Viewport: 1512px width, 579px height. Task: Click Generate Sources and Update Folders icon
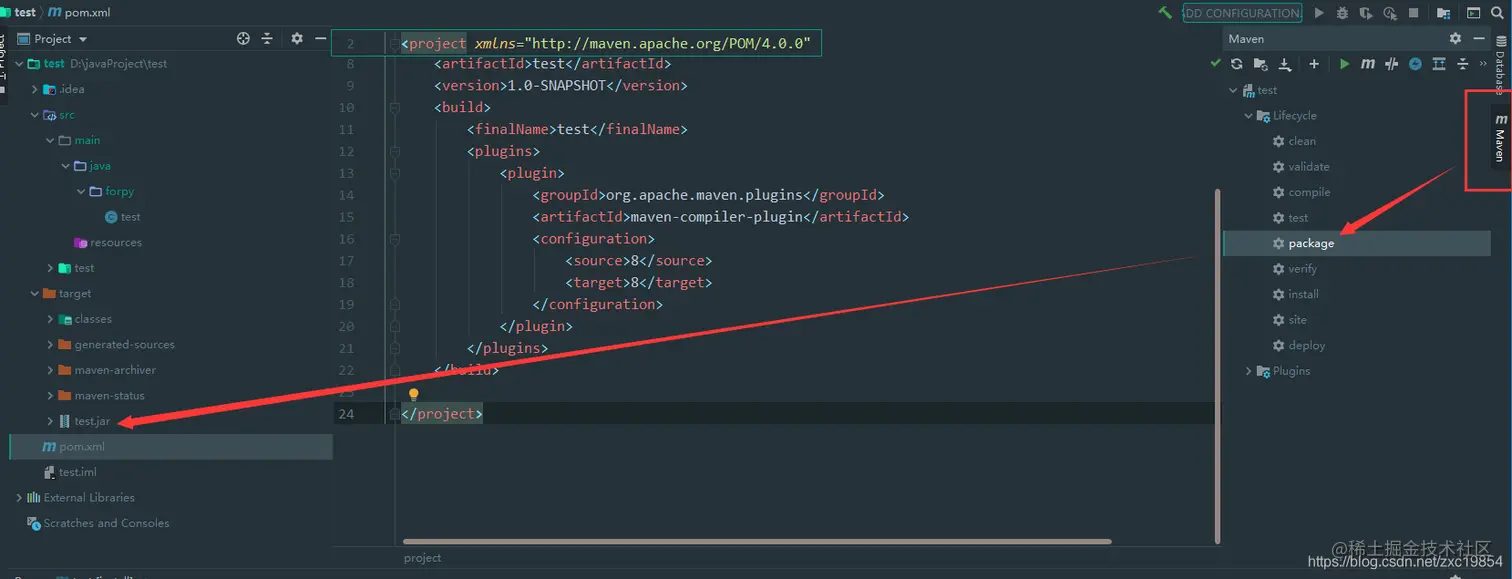coord(1261,64)
